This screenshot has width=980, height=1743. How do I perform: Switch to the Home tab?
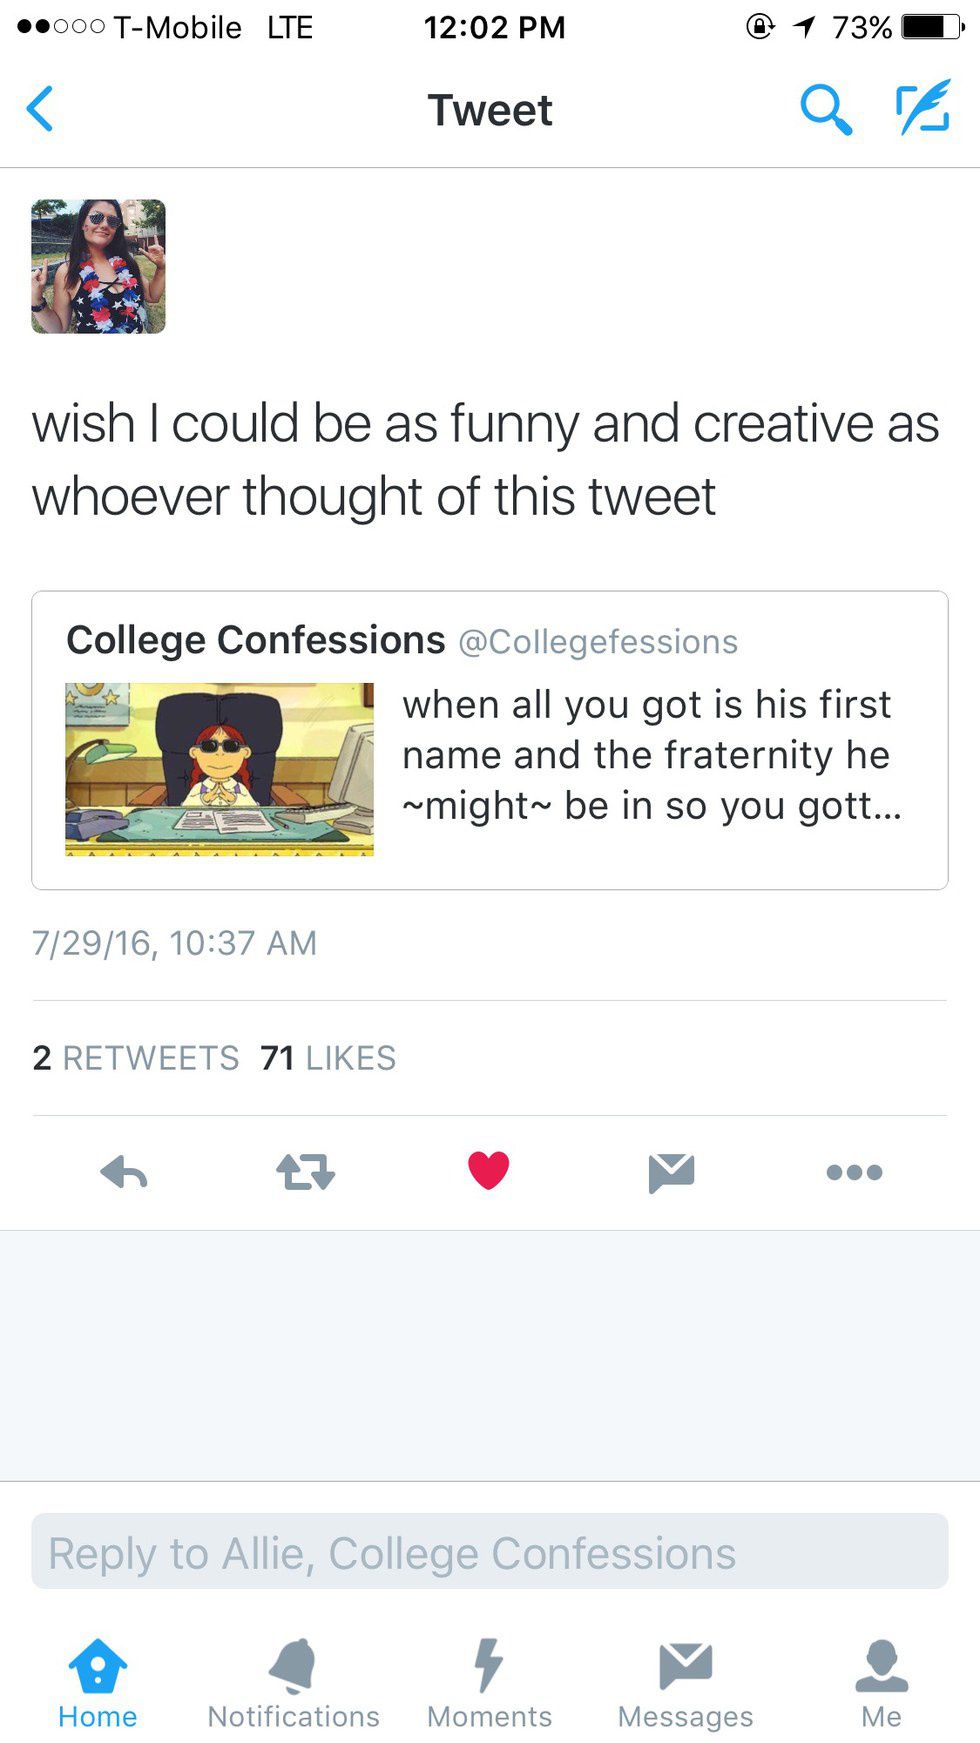(x=97, y=1684)
